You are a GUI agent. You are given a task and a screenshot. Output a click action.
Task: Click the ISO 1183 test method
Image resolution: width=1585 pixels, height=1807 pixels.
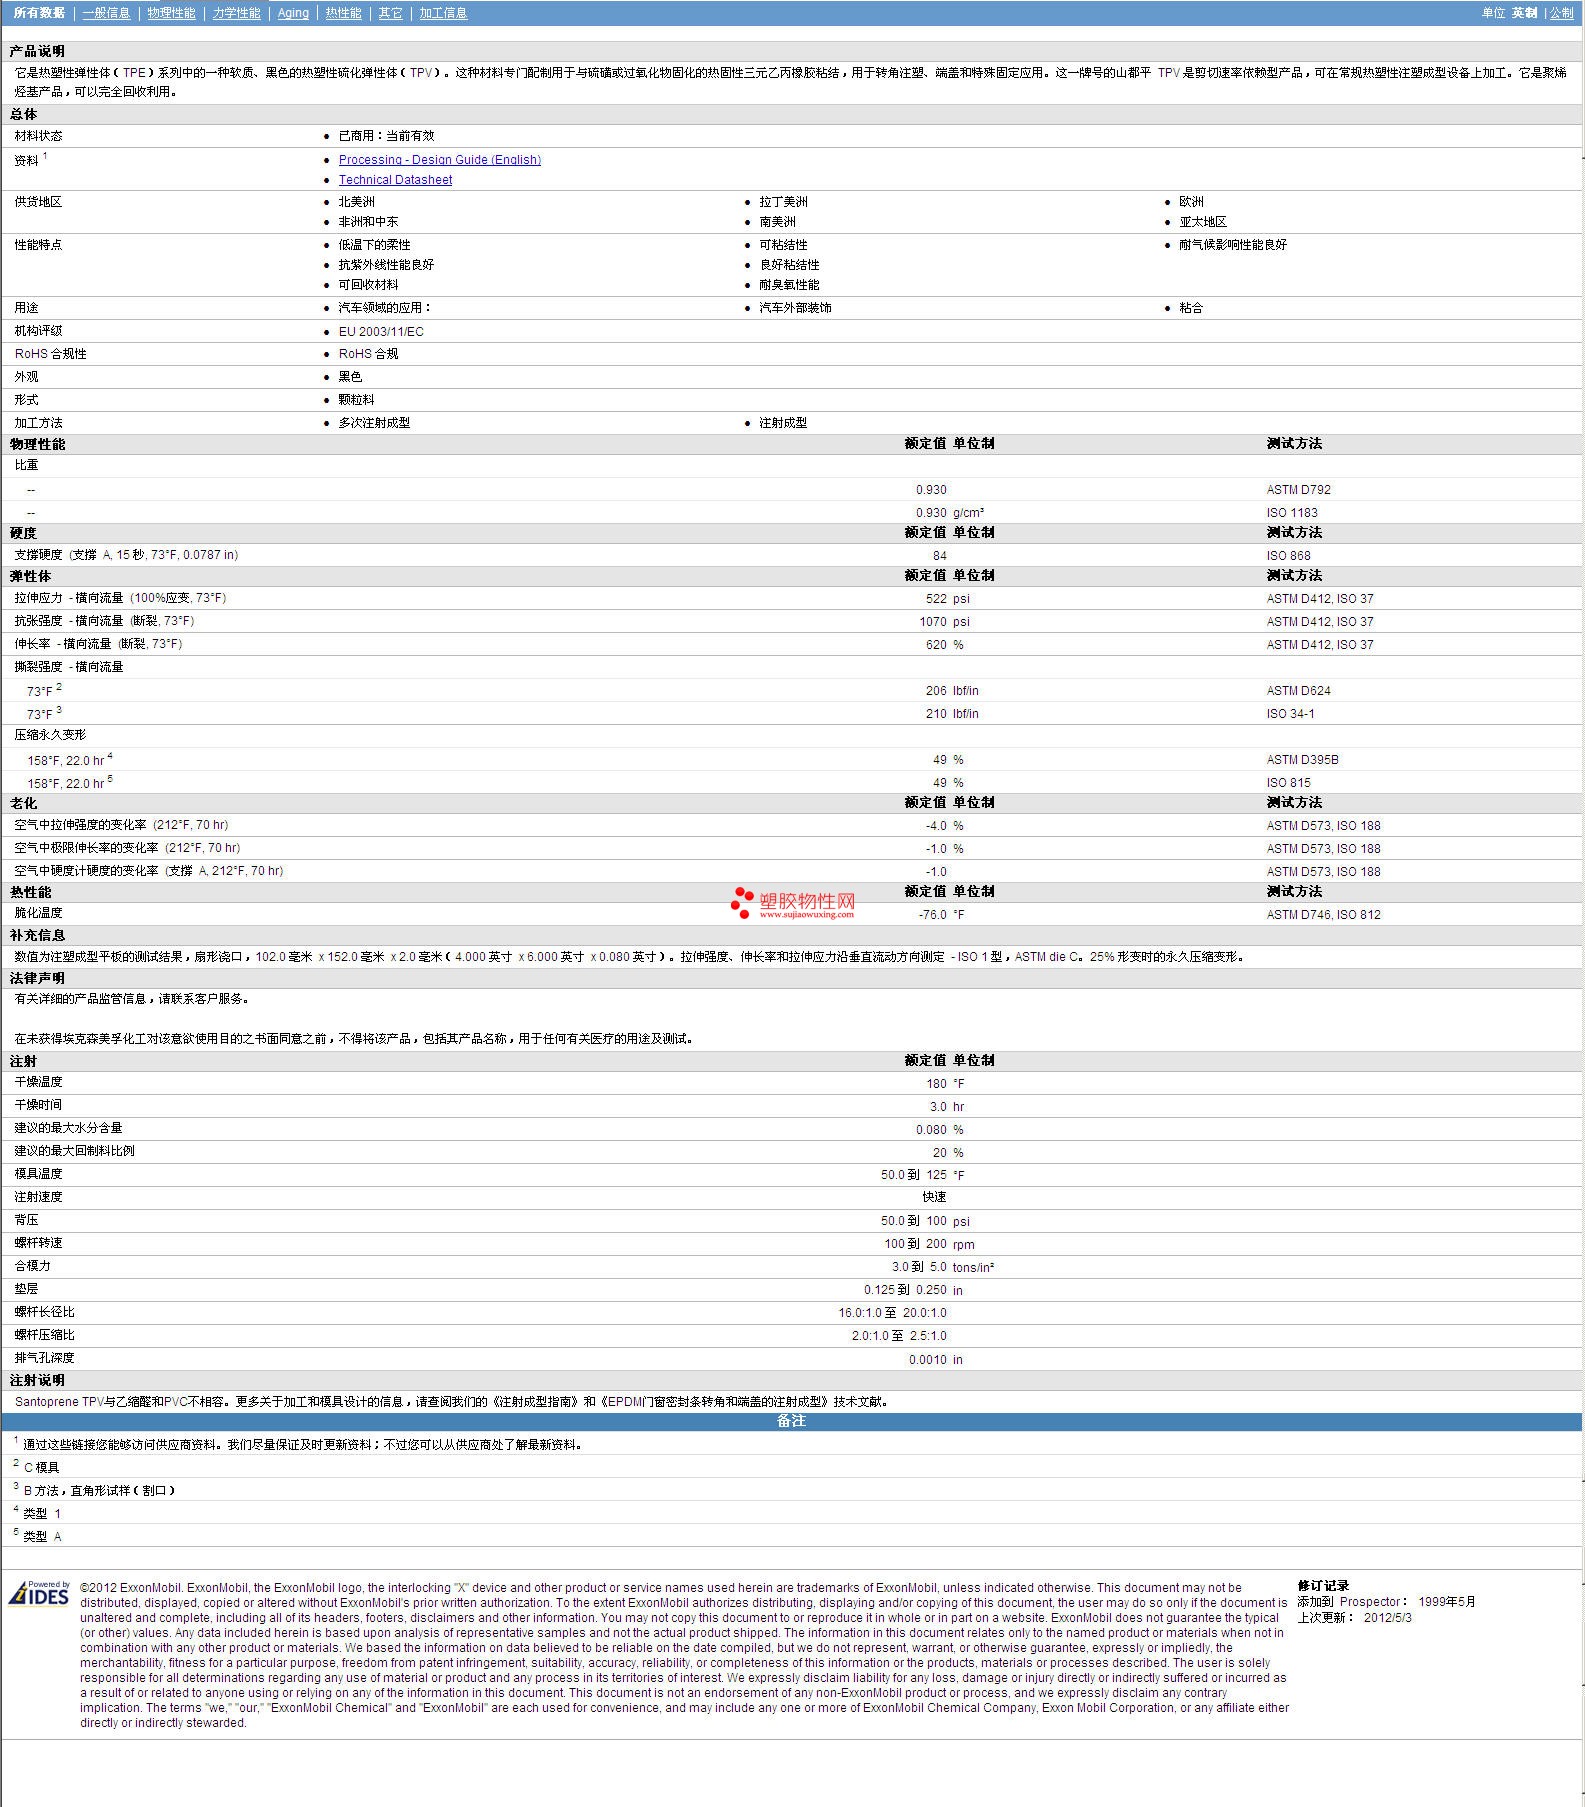pyautogui.click(x=1292, y=513)
